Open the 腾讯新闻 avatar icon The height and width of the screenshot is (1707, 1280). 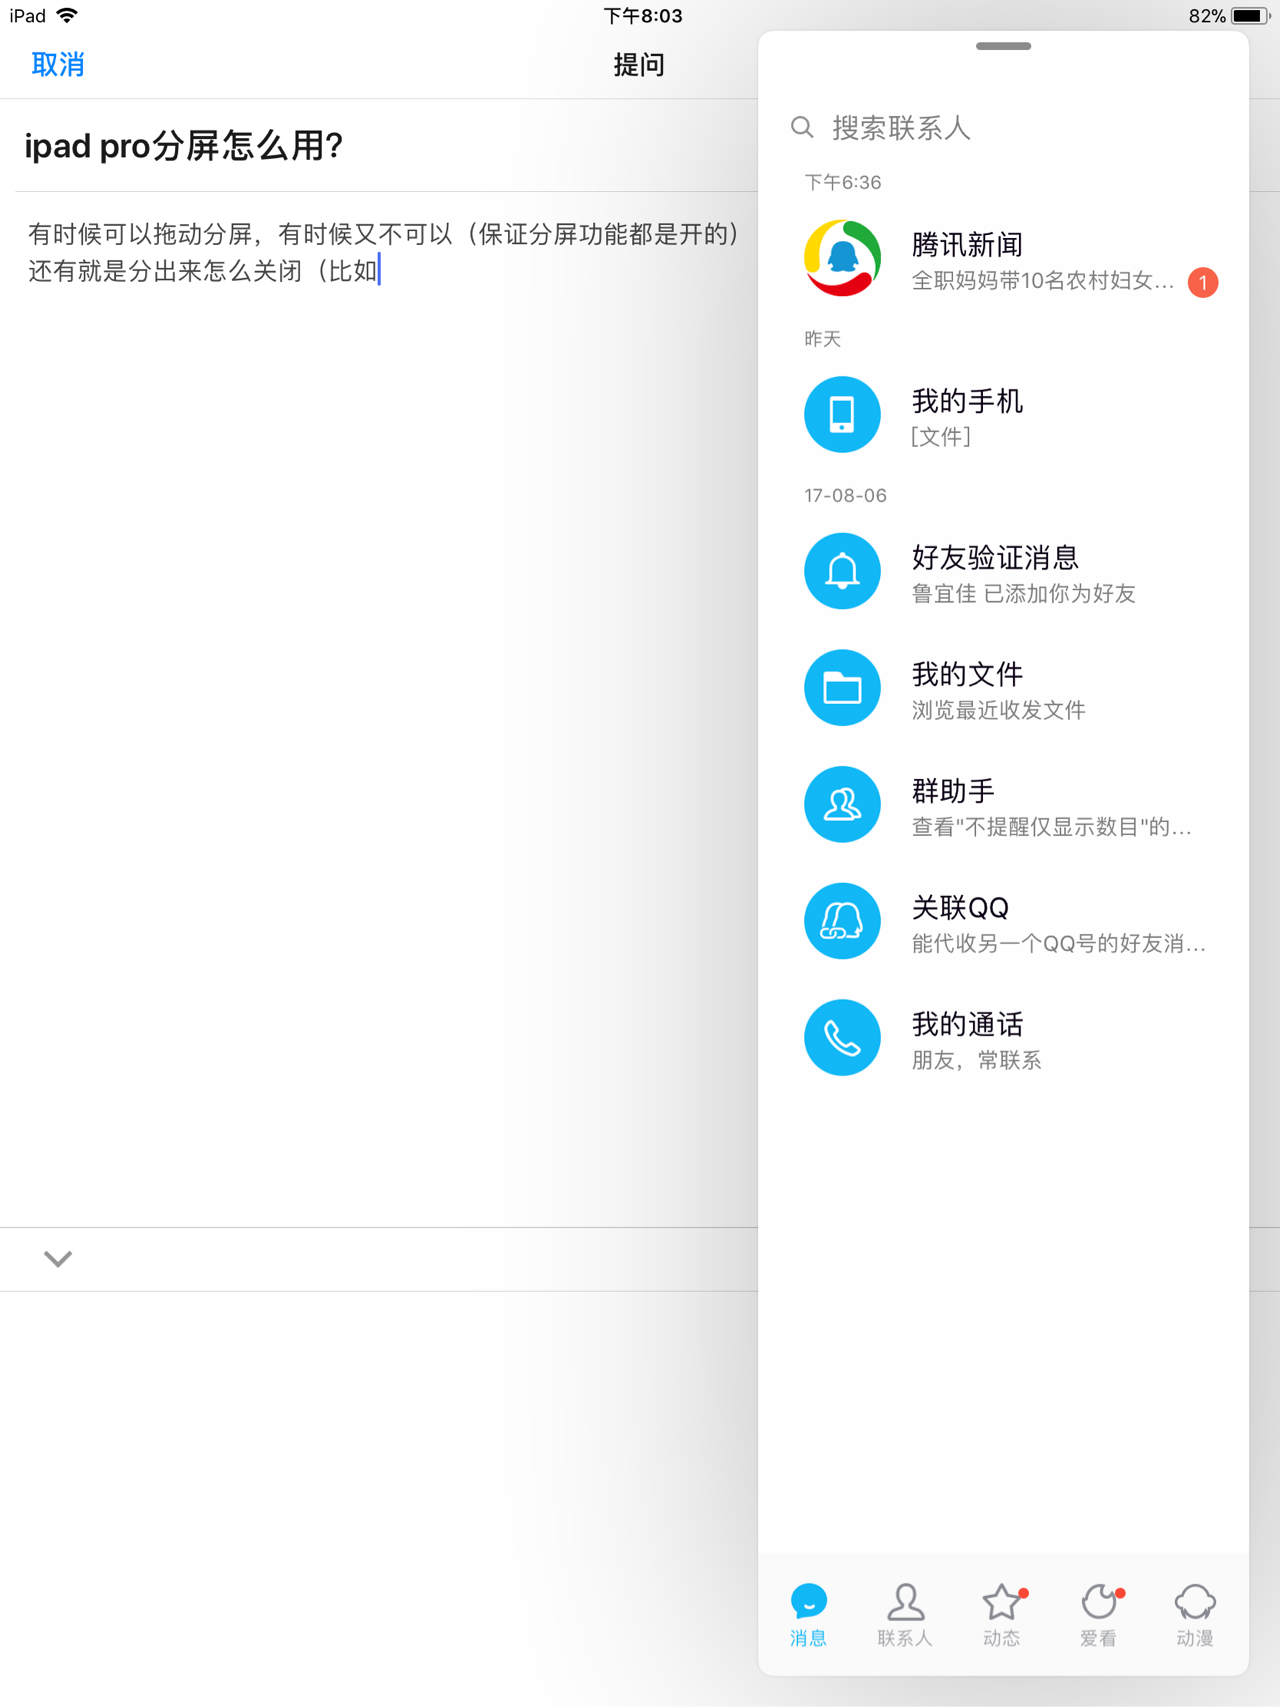click(x=842, y=258)
